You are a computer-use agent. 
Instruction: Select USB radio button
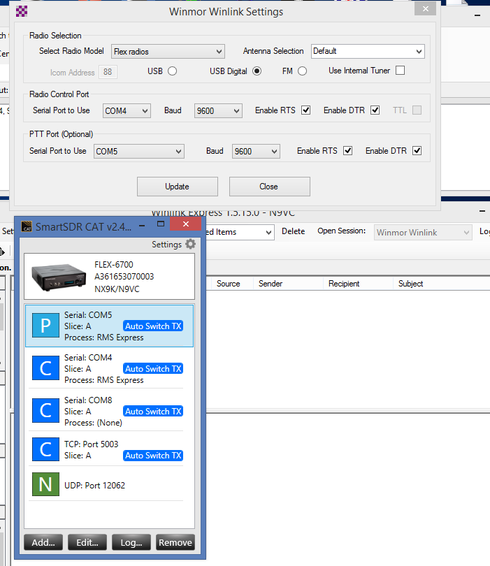point(172,71)
